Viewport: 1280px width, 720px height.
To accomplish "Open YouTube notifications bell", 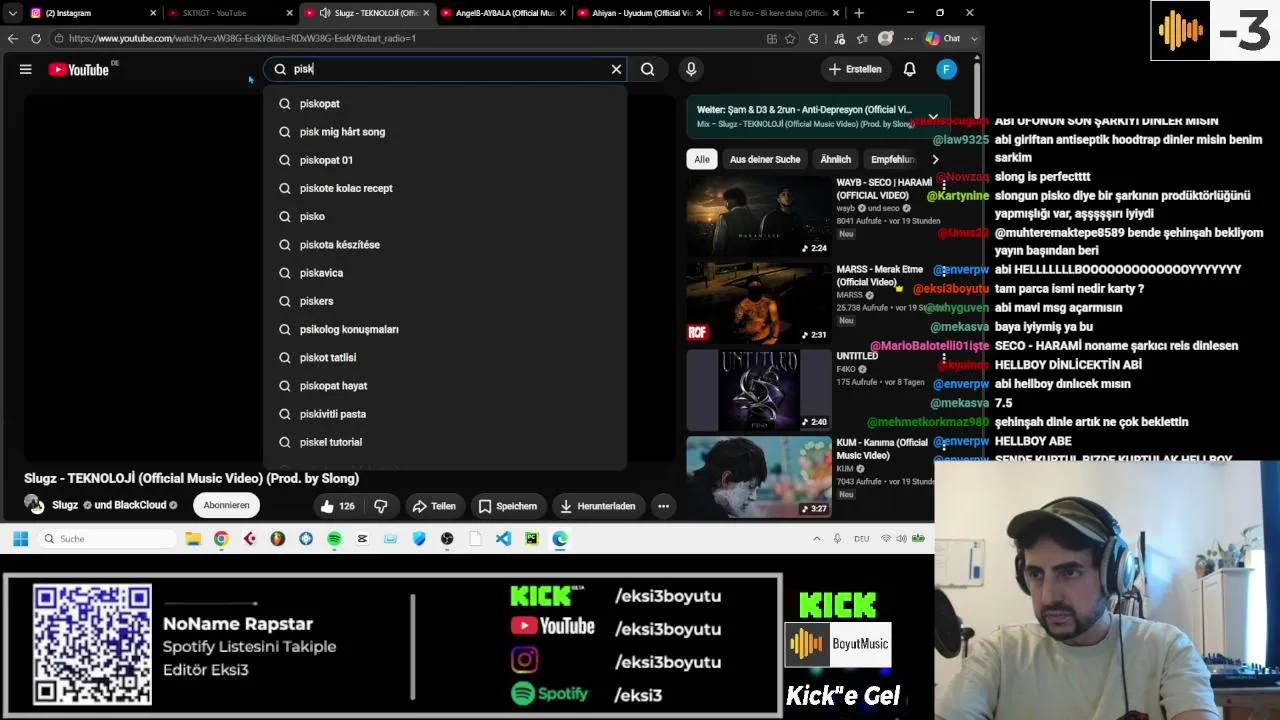I will pyautogui.click(x=910, y=69).
